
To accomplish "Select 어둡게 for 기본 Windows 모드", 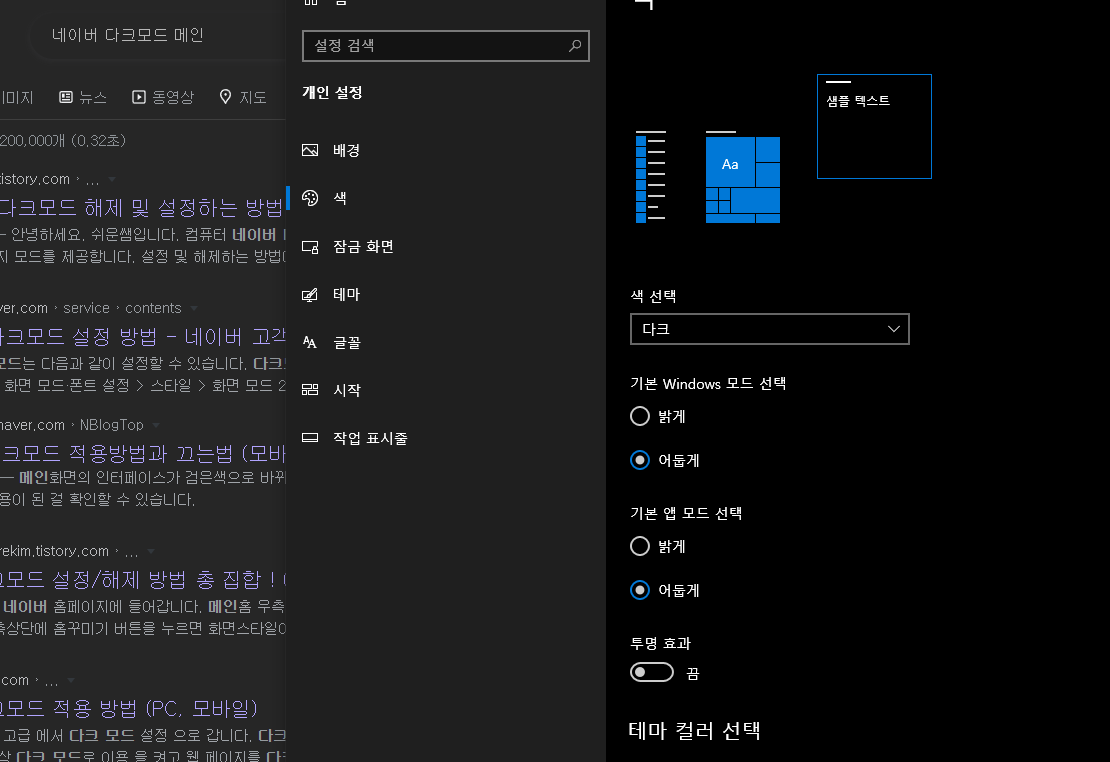I will tap(640, 460).
